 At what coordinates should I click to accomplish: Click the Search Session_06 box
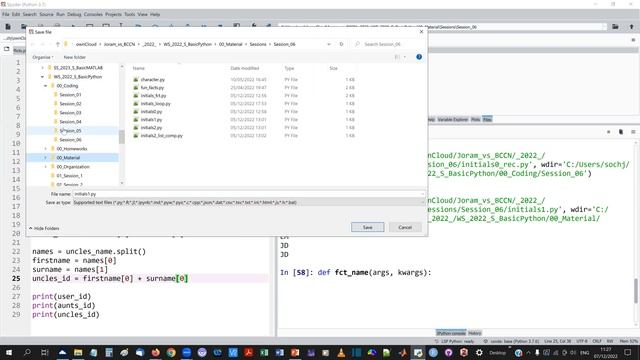pos(388,44)
